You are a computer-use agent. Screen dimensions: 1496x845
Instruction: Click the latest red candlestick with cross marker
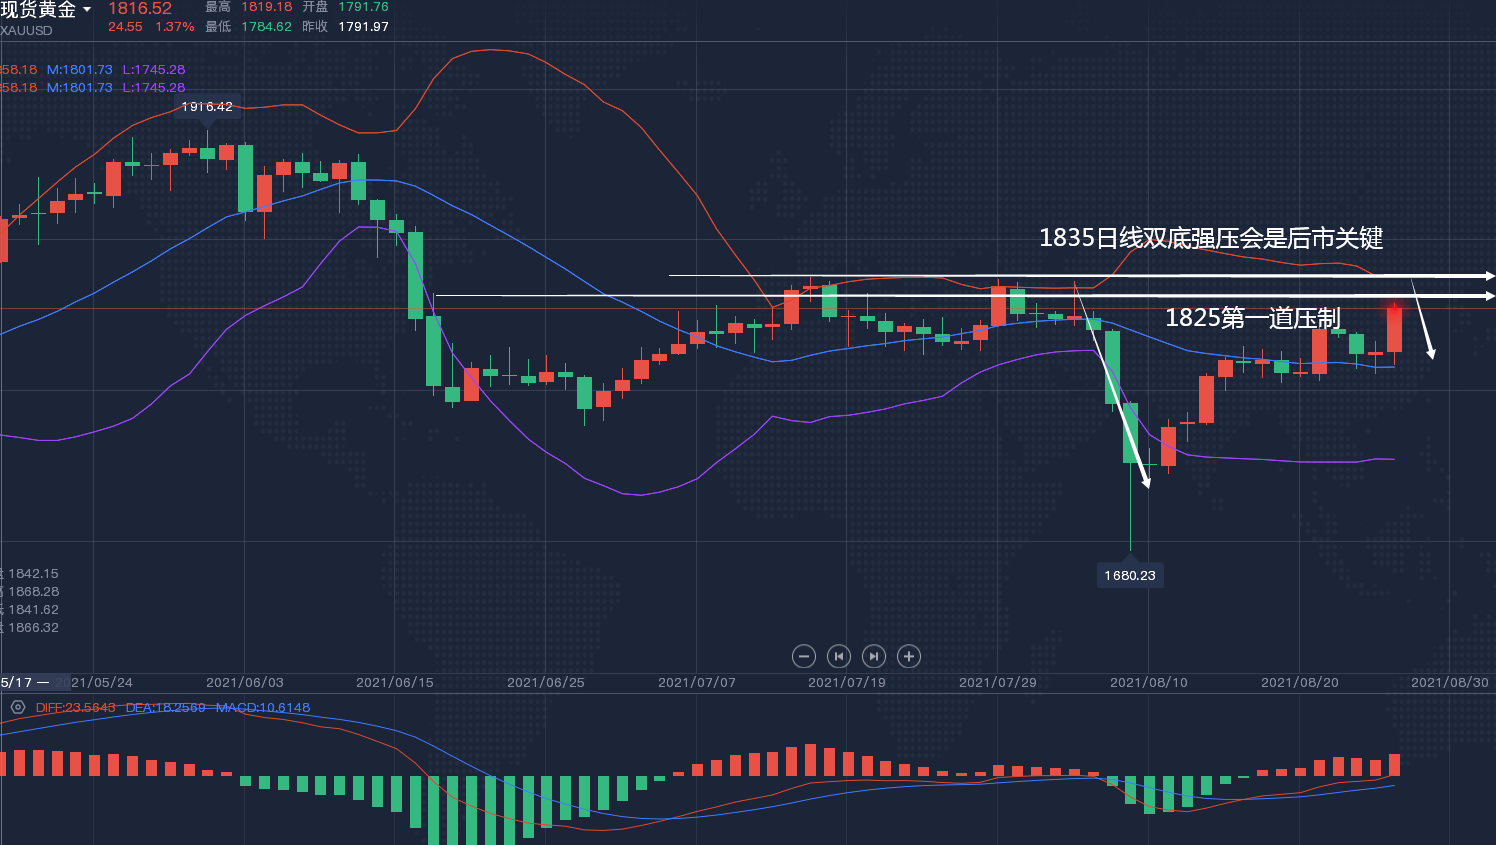[x=1394, y=328]
